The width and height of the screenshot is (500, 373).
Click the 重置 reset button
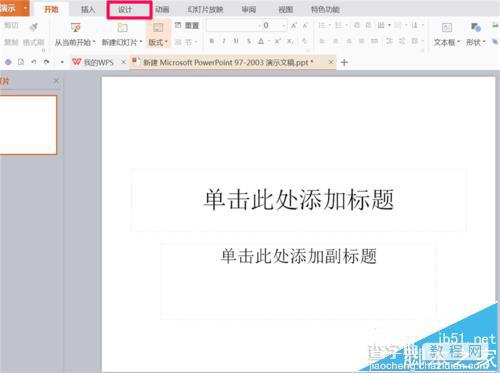coord(187,25)
